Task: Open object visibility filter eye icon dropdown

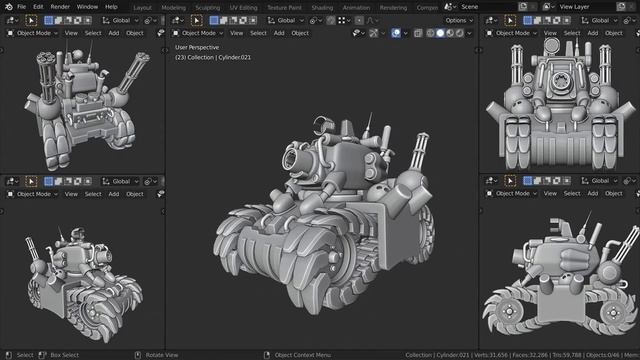Action: (358, 33)
